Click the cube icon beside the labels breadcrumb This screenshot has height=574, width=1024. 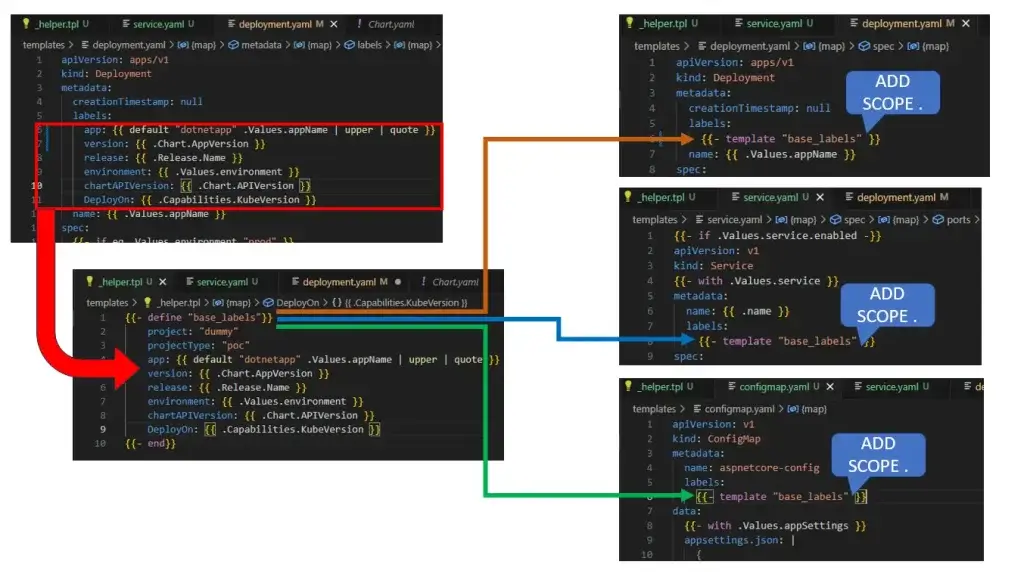(349, 45)
